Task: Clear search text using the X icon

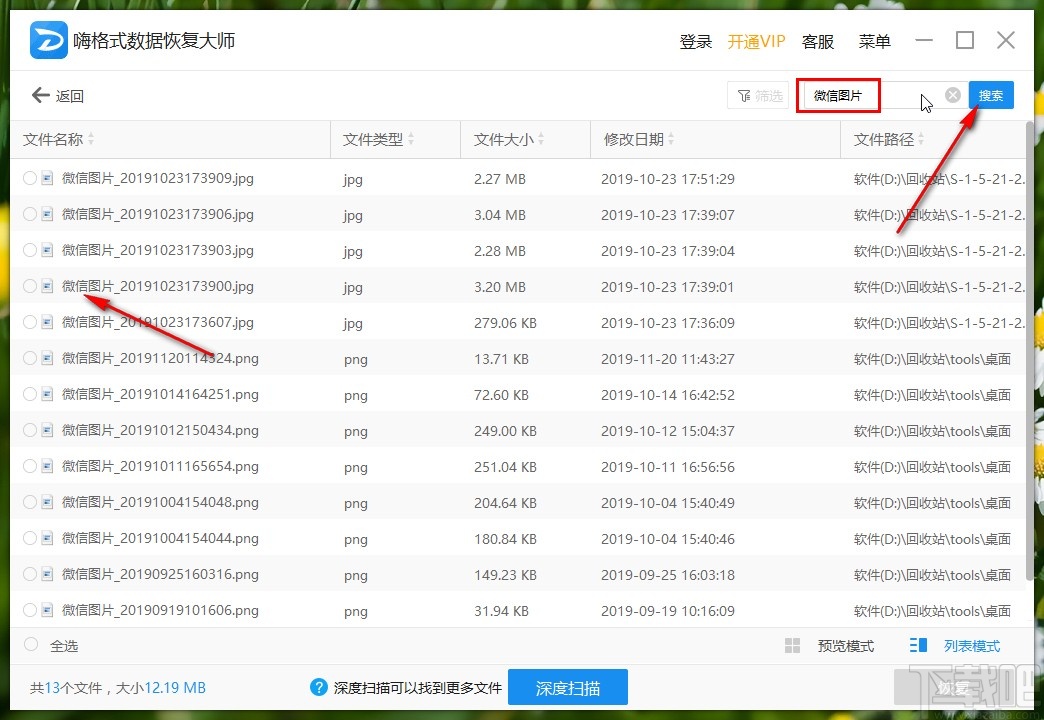Action: [x=951, y=94]
